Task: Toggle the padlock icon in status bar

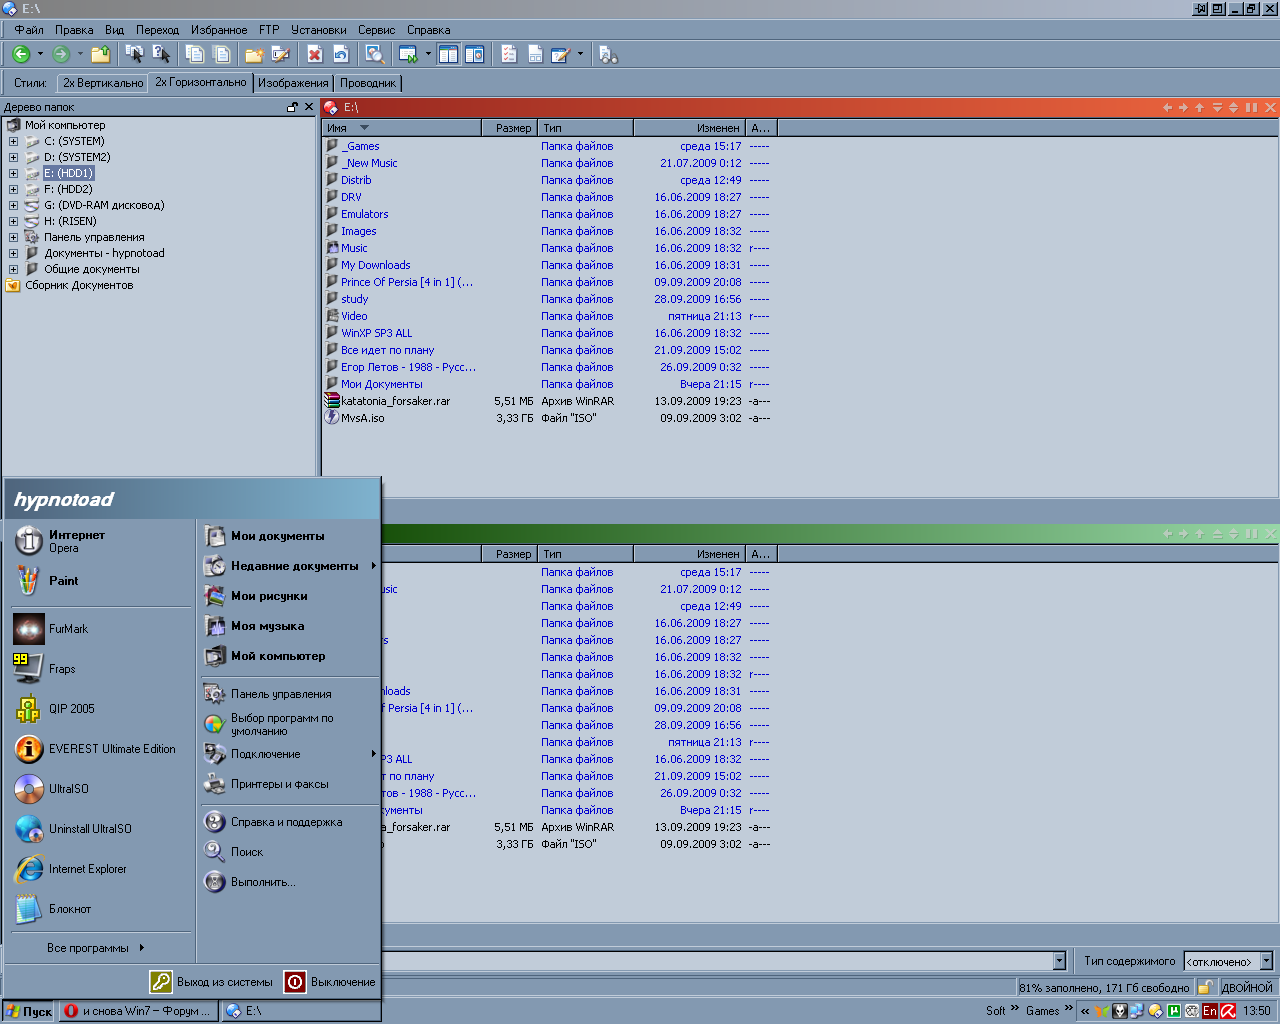Action: tap(1205, 987)
